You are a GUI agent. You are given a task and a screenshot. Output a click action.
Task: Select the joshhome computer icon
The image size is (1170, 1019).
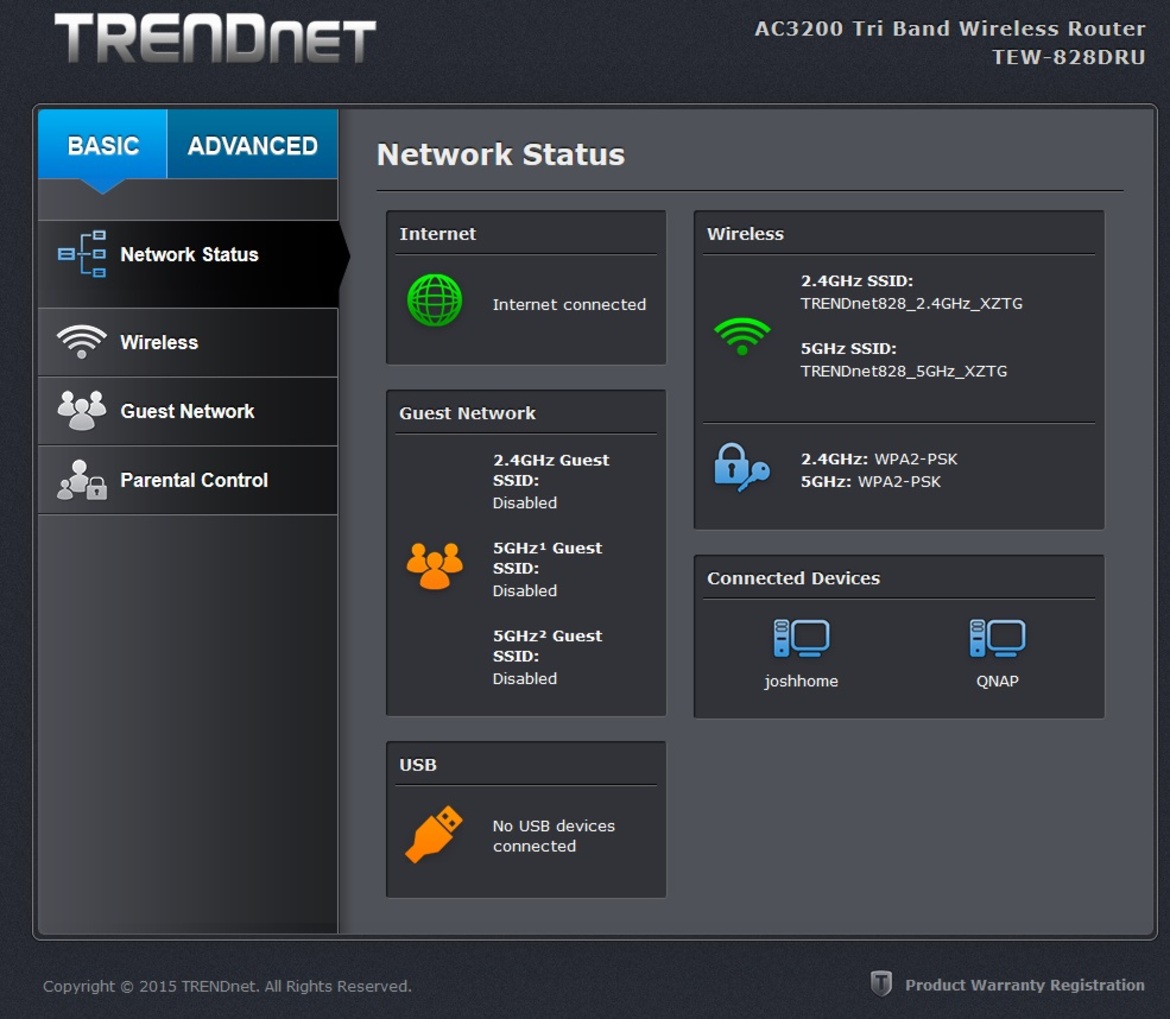pos(801,639)
